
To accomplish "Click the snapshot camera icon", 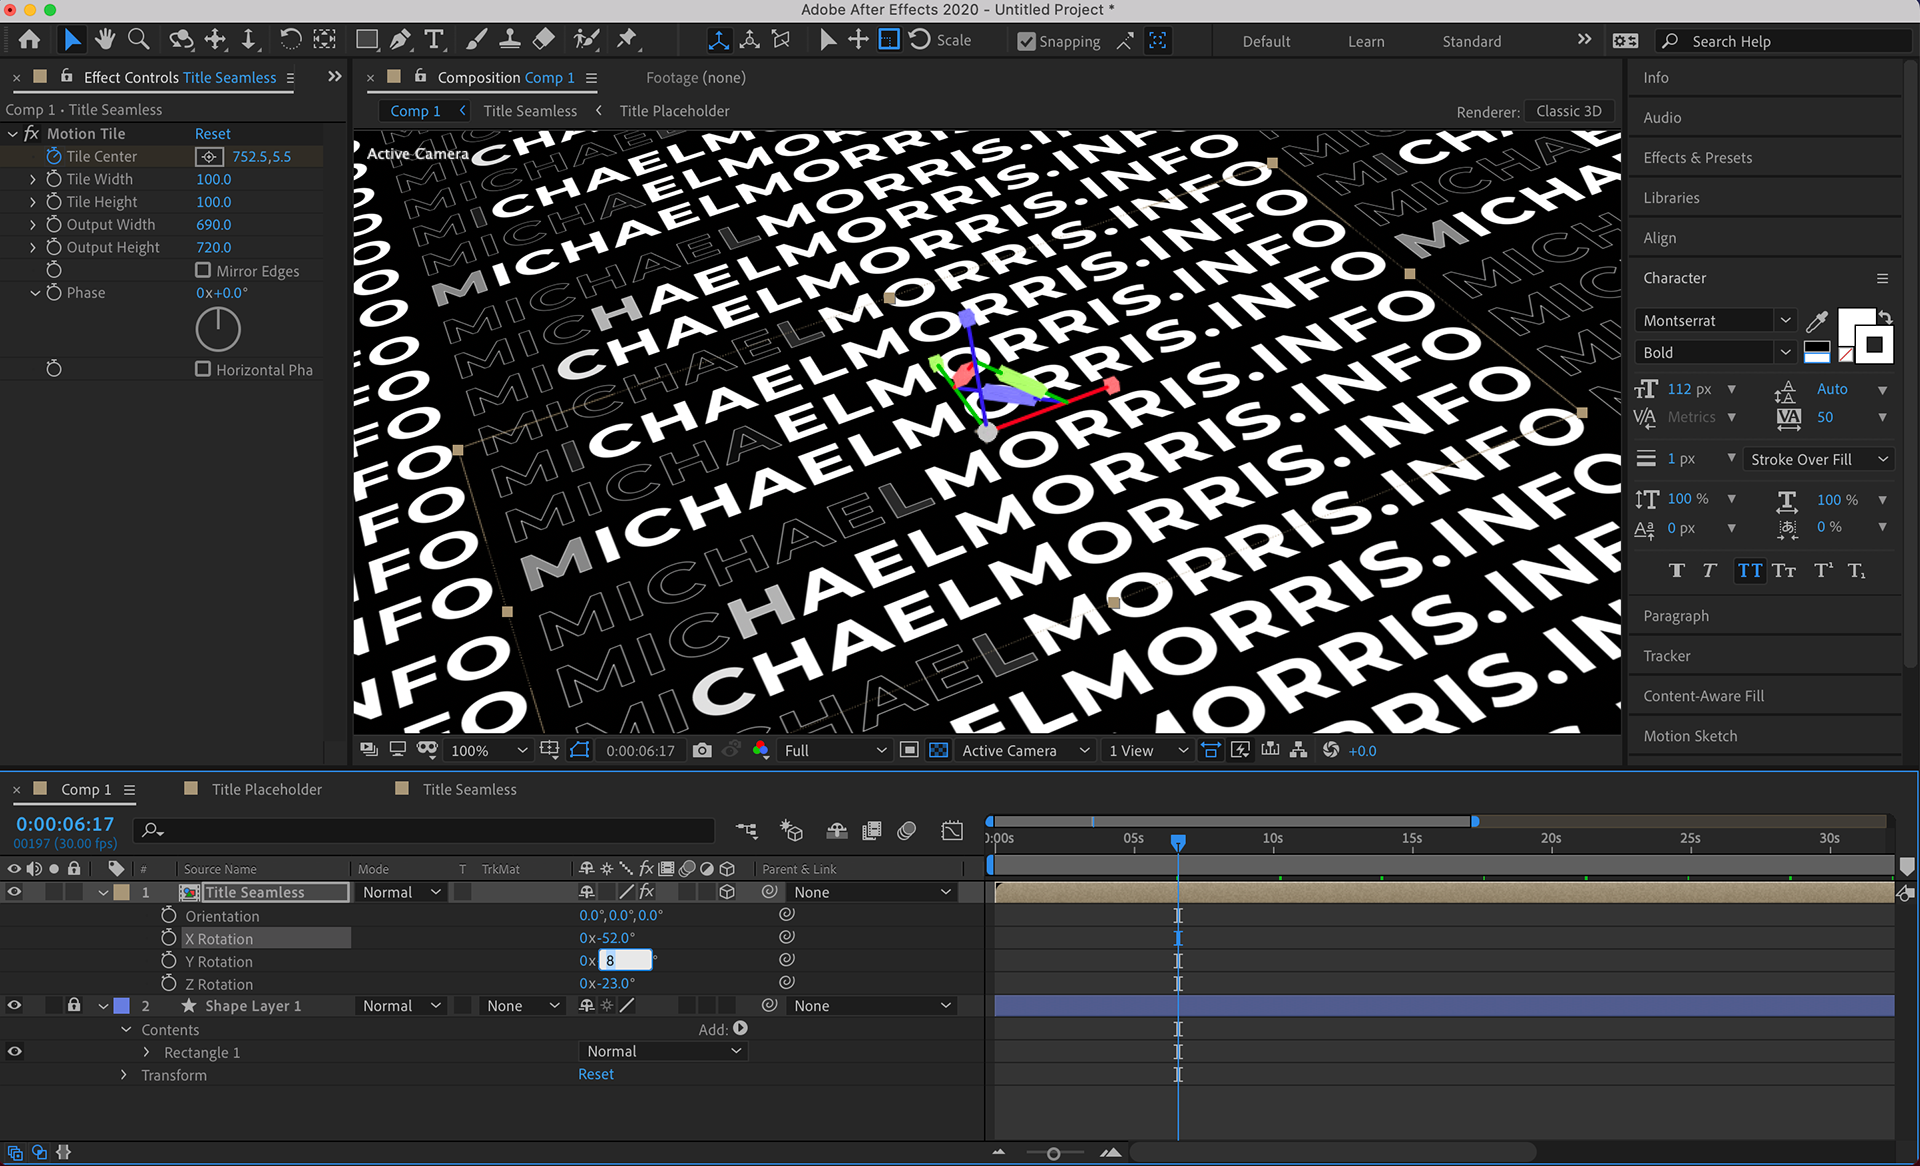I will coord(702,750).
